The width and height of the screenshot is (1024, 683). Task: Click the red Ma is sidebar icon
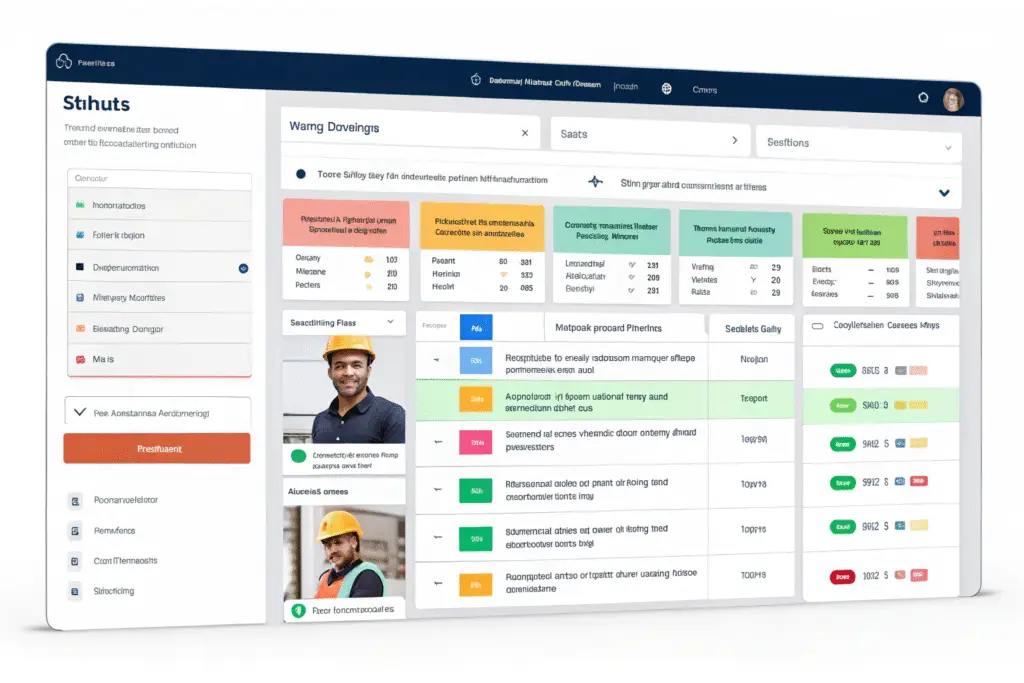[80, 358]
